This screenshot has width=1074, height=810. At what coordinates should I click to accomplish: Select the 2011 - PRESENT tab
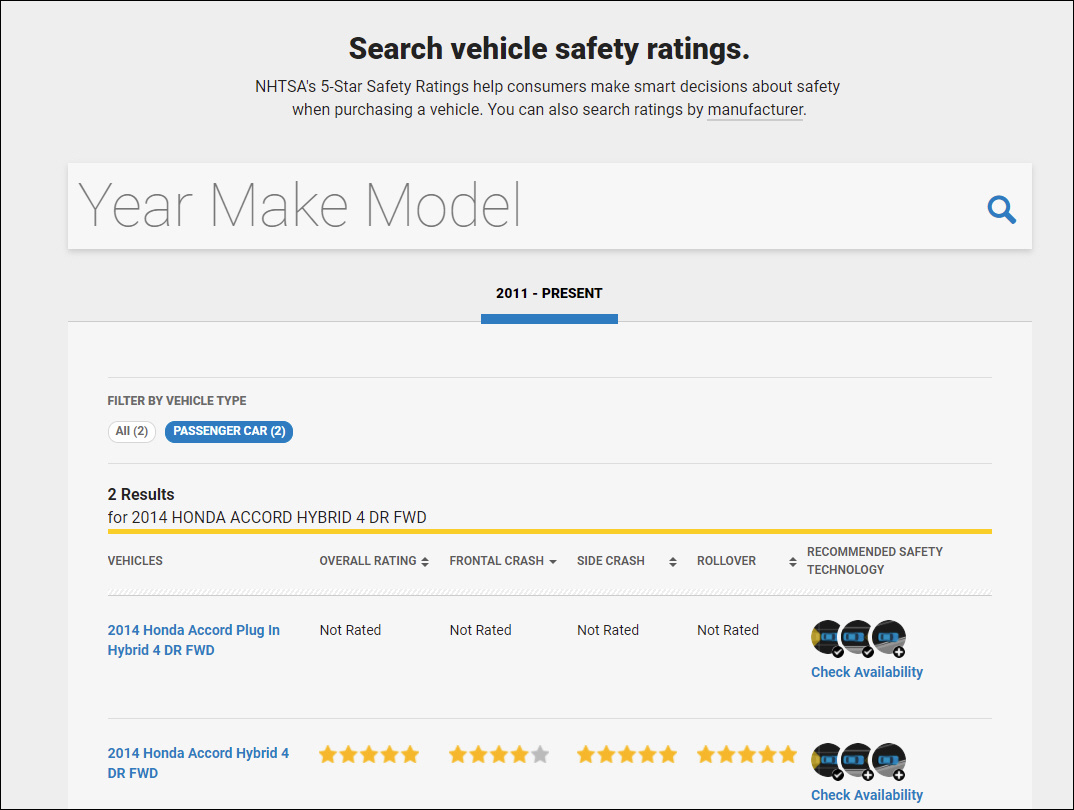[549, 294]
